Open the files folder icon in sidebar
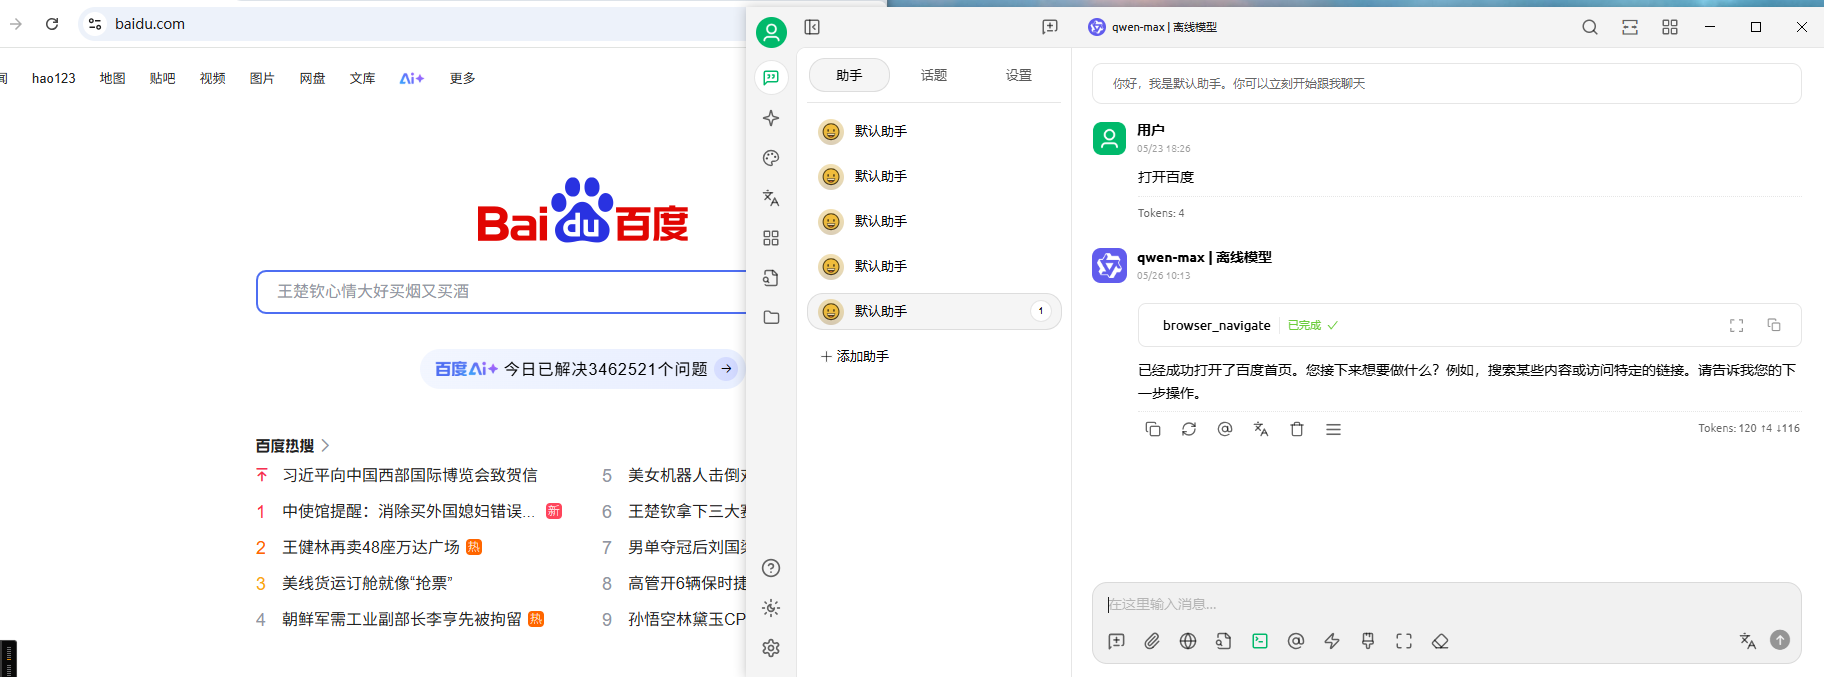This screenshot has height=677, width=1824. click(771, 317)
